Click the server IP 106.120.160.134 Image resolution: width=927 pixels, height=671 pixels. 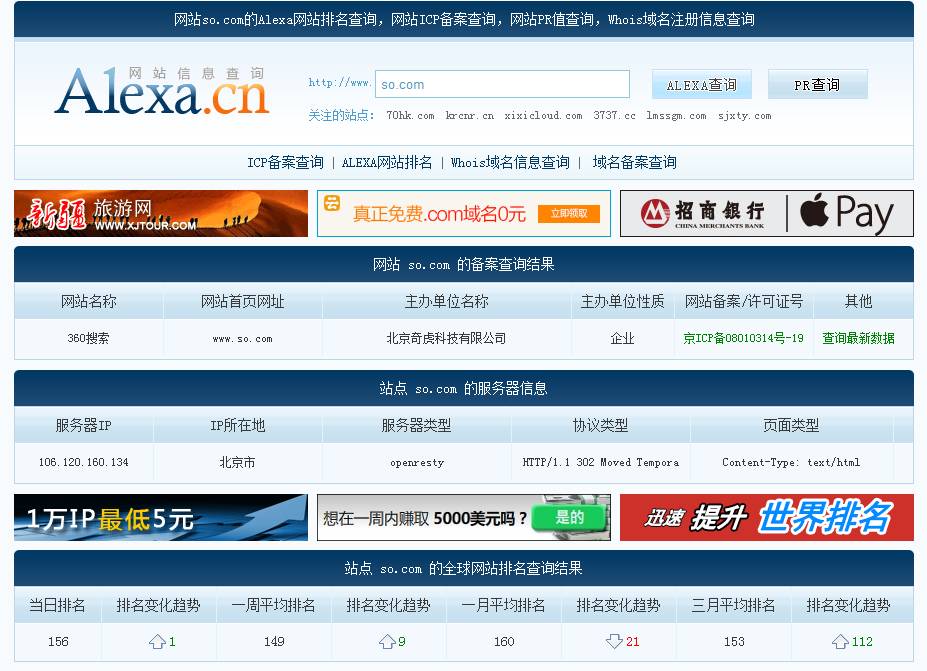(x=83, y=462)
